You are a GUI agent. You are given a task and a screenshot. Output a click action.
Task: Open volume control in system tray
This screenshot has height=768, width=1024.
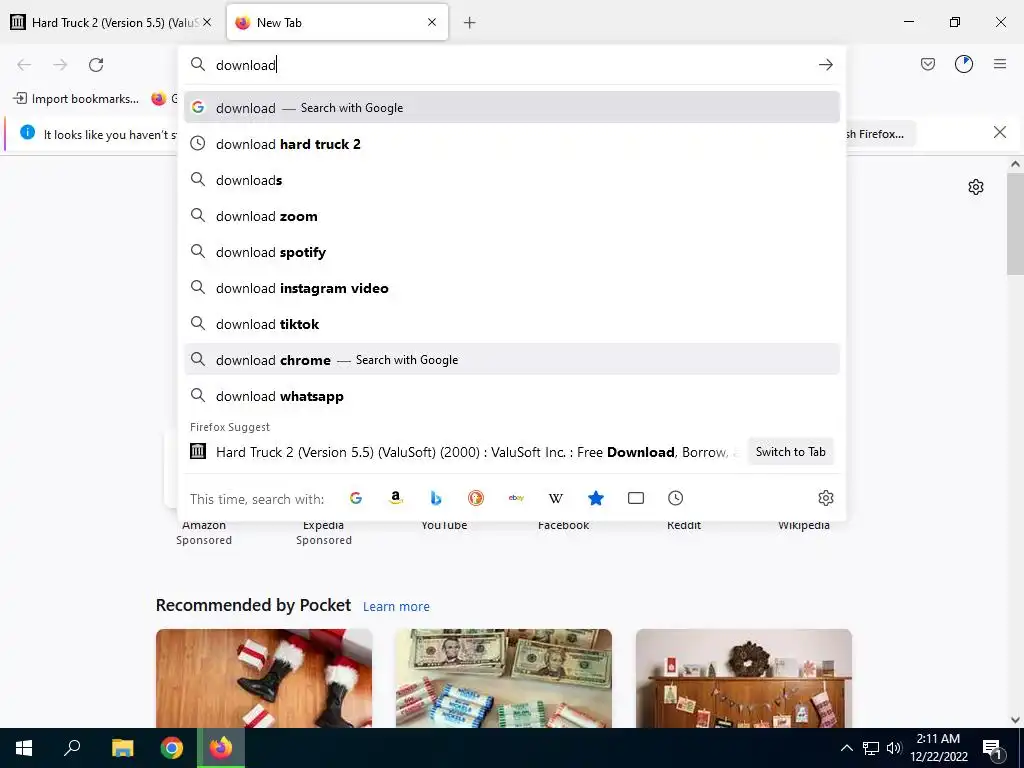(894, 748)
